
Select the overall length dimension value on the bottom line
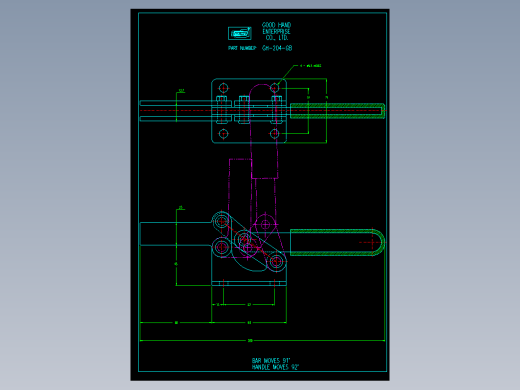point(250,341)
